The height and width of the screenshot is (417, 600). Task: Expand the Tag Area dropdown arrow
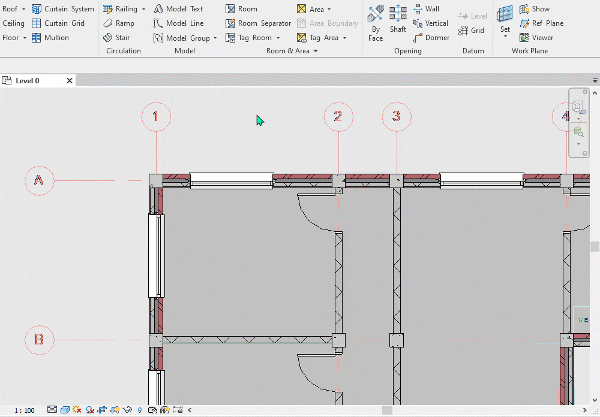coord(344,37)
